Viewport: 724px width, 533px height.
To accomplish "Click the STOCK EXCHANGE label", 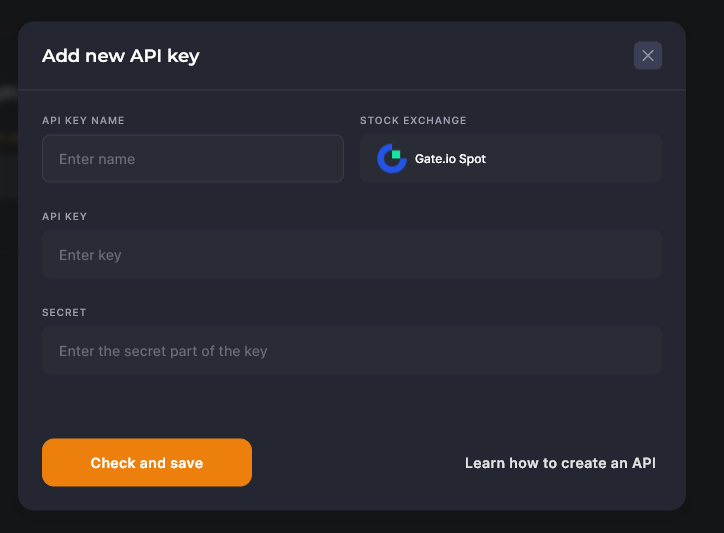I will point(413,121).
